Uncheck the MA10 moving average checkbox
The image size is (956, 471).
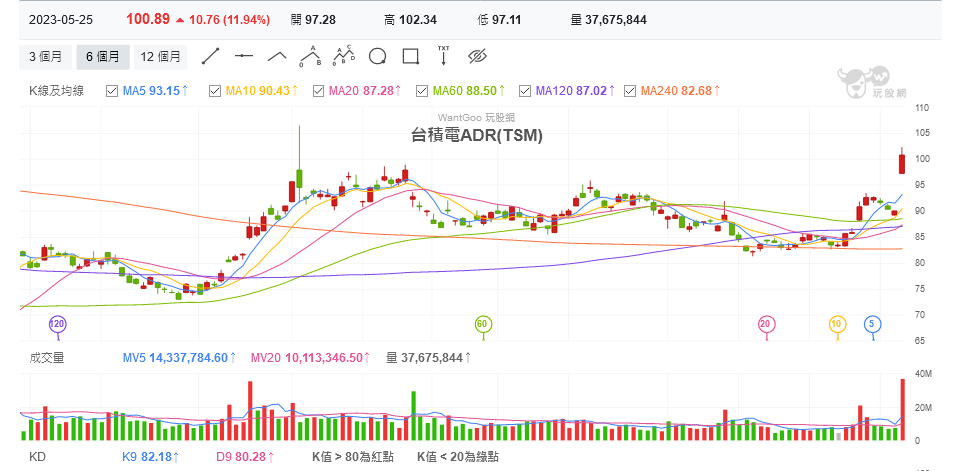215,91
